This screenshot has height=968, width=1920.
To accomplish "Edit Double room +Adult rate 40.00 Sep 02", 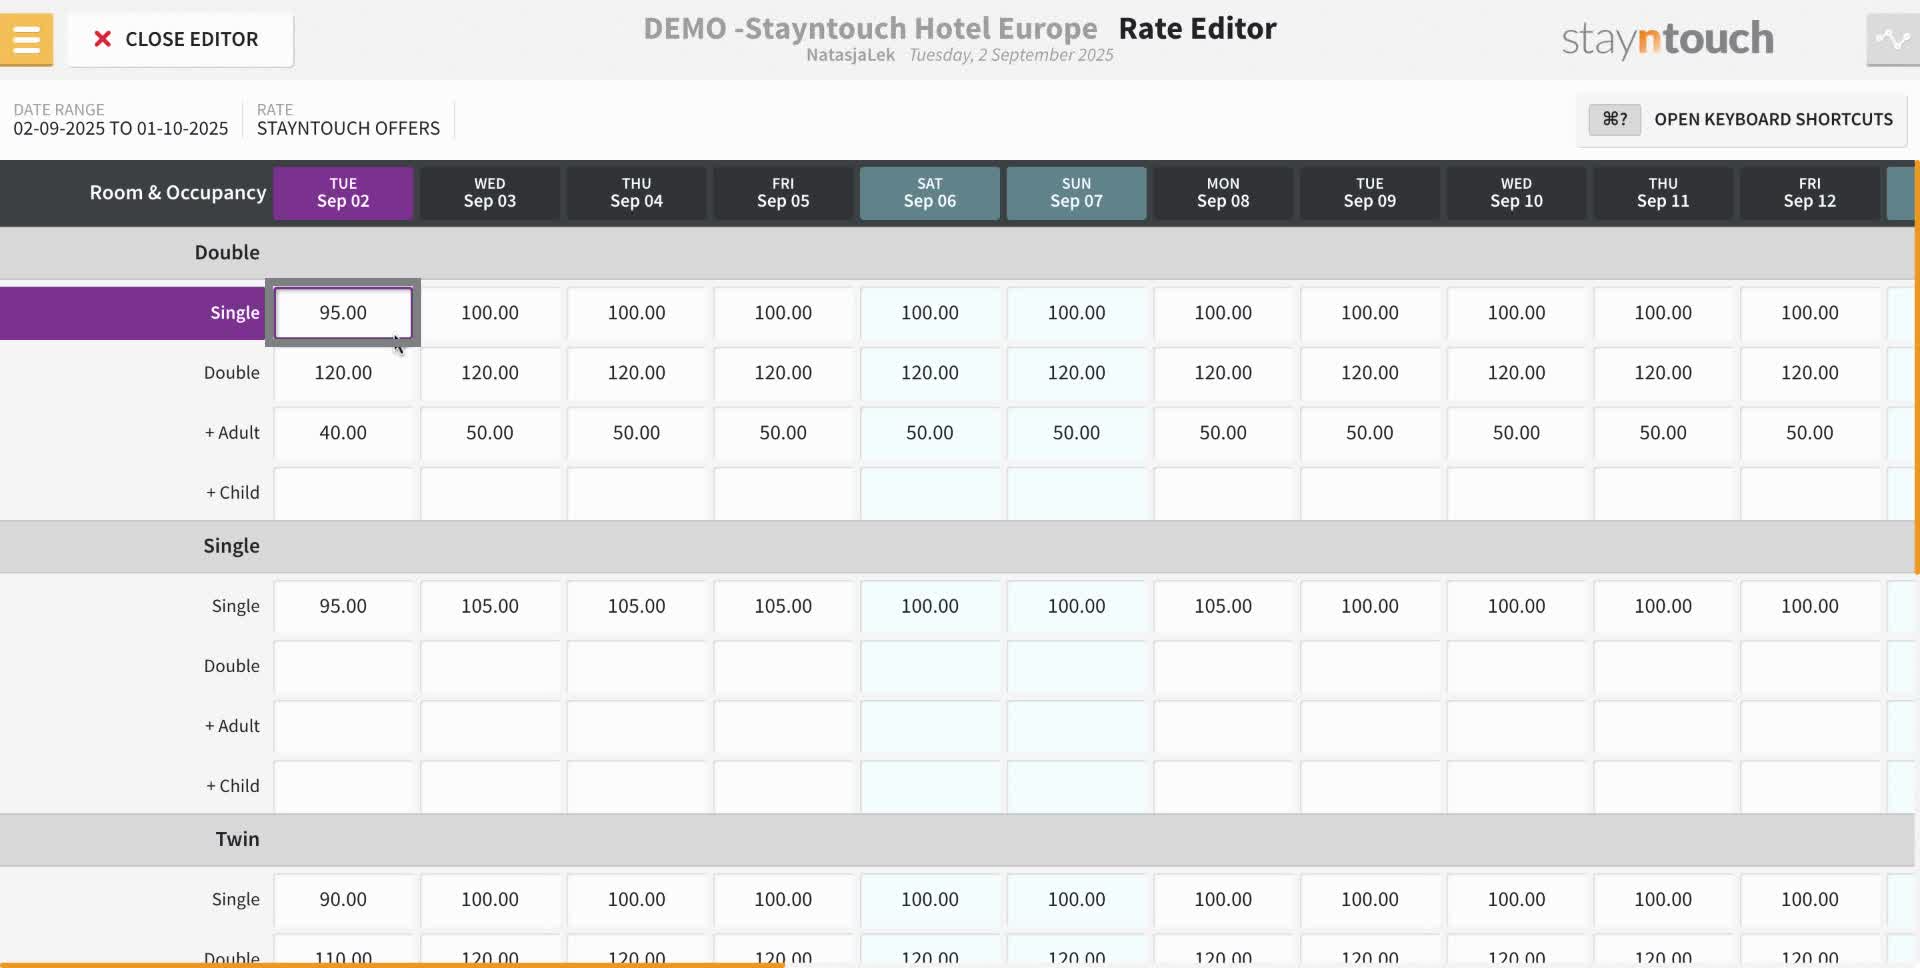I will (343, 433).
